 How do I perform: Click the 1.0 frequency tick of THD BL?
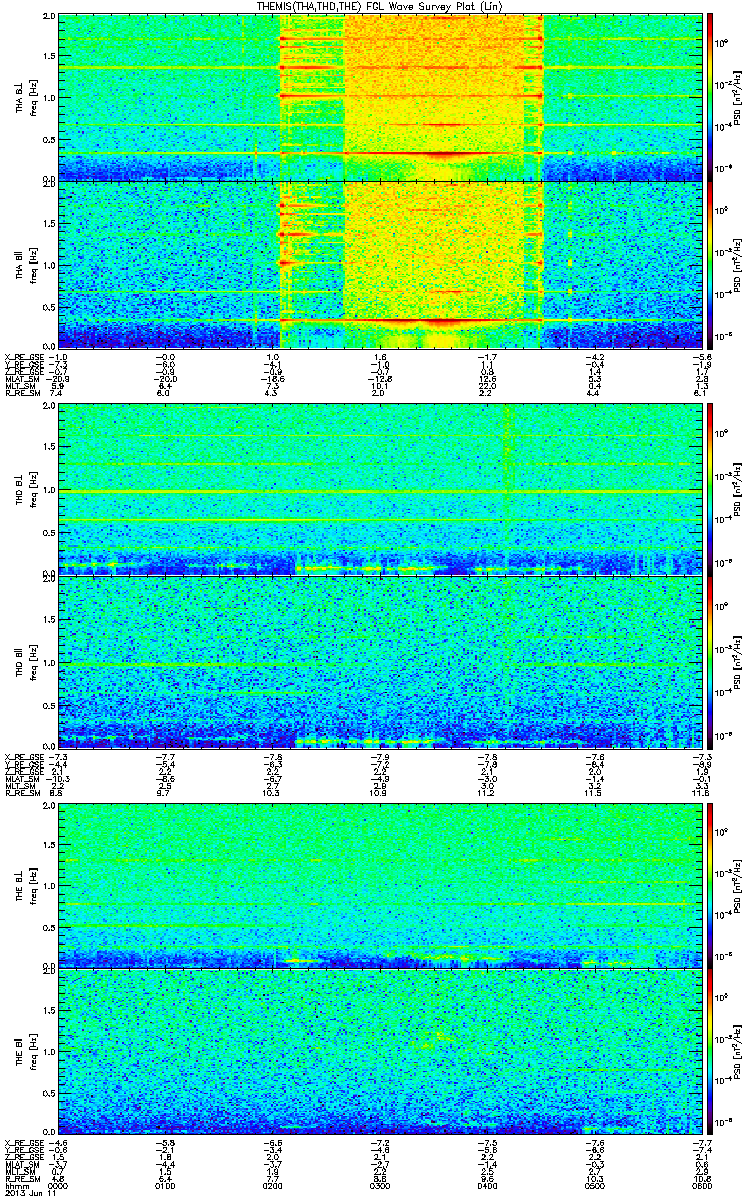click(x=49, y=490)
